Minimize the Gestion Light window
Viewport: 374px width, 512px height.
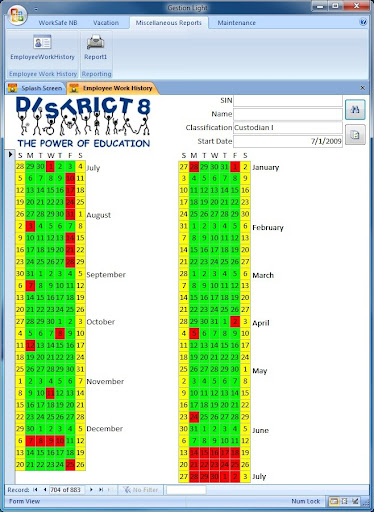tap(320, 6)
